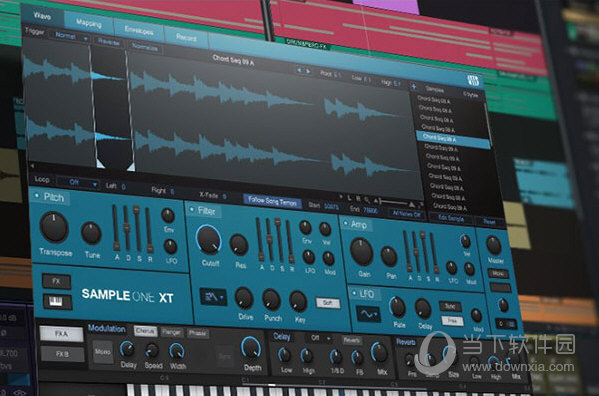
Task: Toggle the Filter section power button
Action: pos(192,209)
